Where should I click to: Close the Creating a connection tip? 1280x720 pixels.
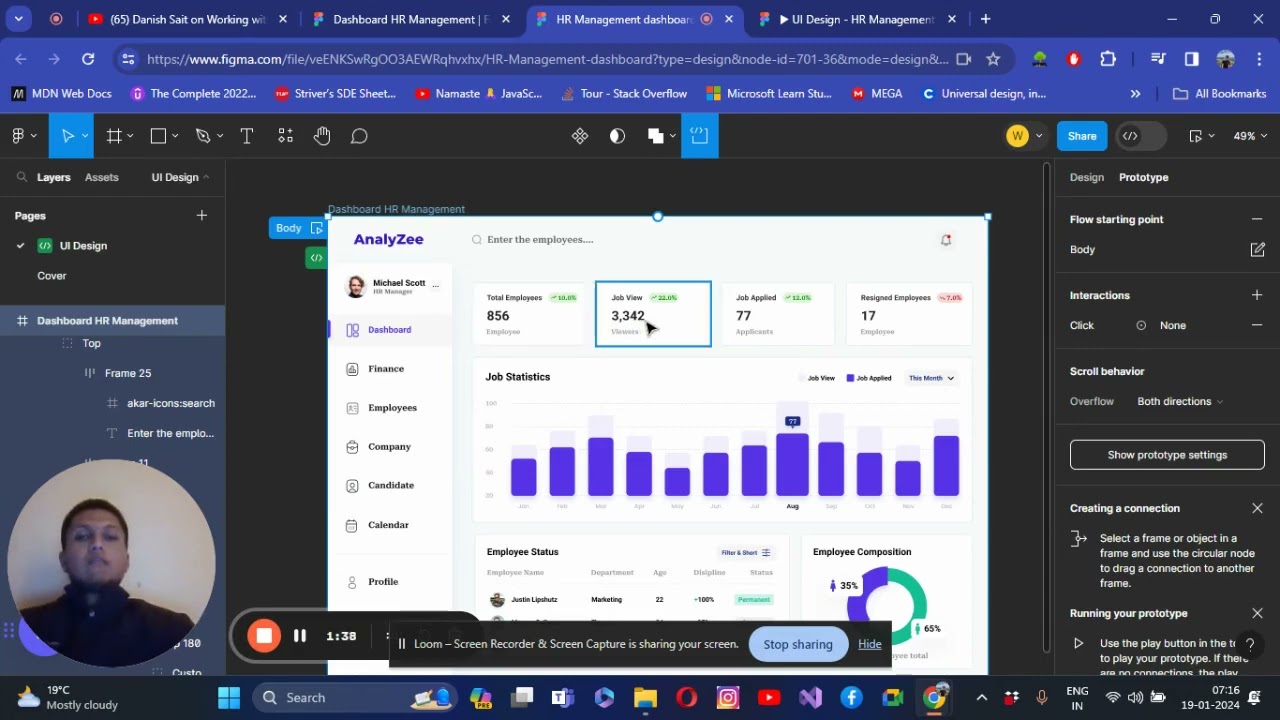1257,508
